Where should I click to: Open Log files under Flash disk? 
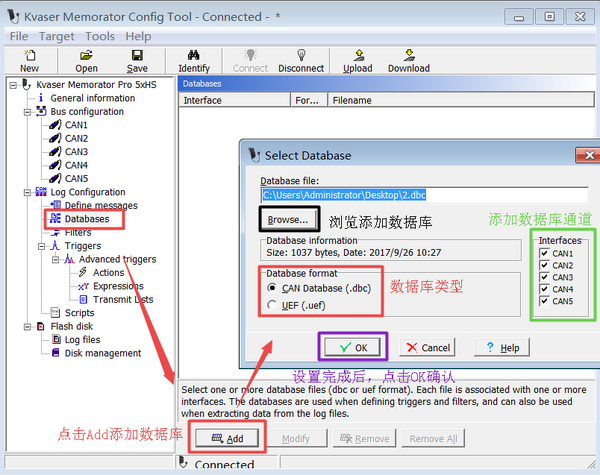click(x=82, y=340)
